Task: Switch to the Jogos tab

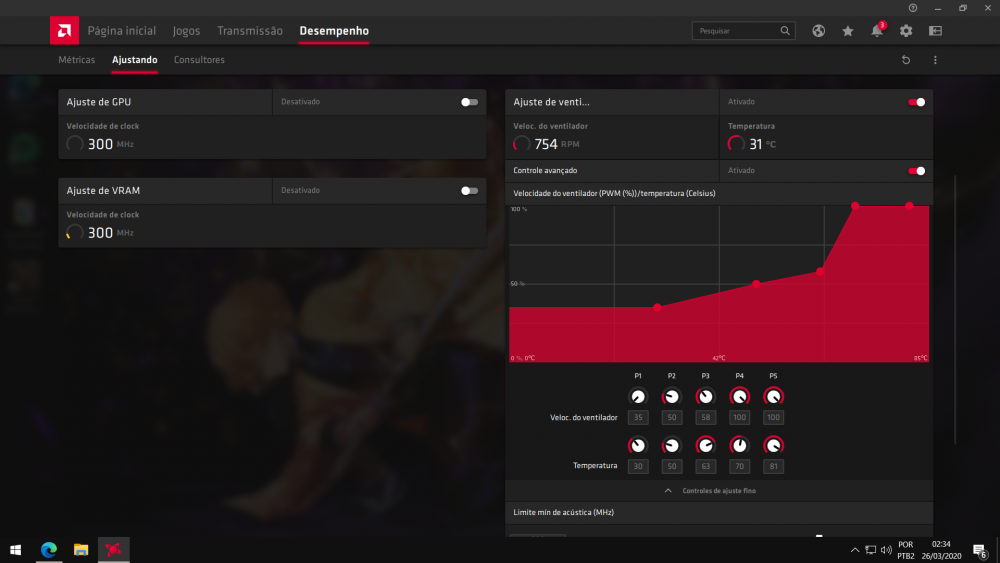Action: point(186,31)
